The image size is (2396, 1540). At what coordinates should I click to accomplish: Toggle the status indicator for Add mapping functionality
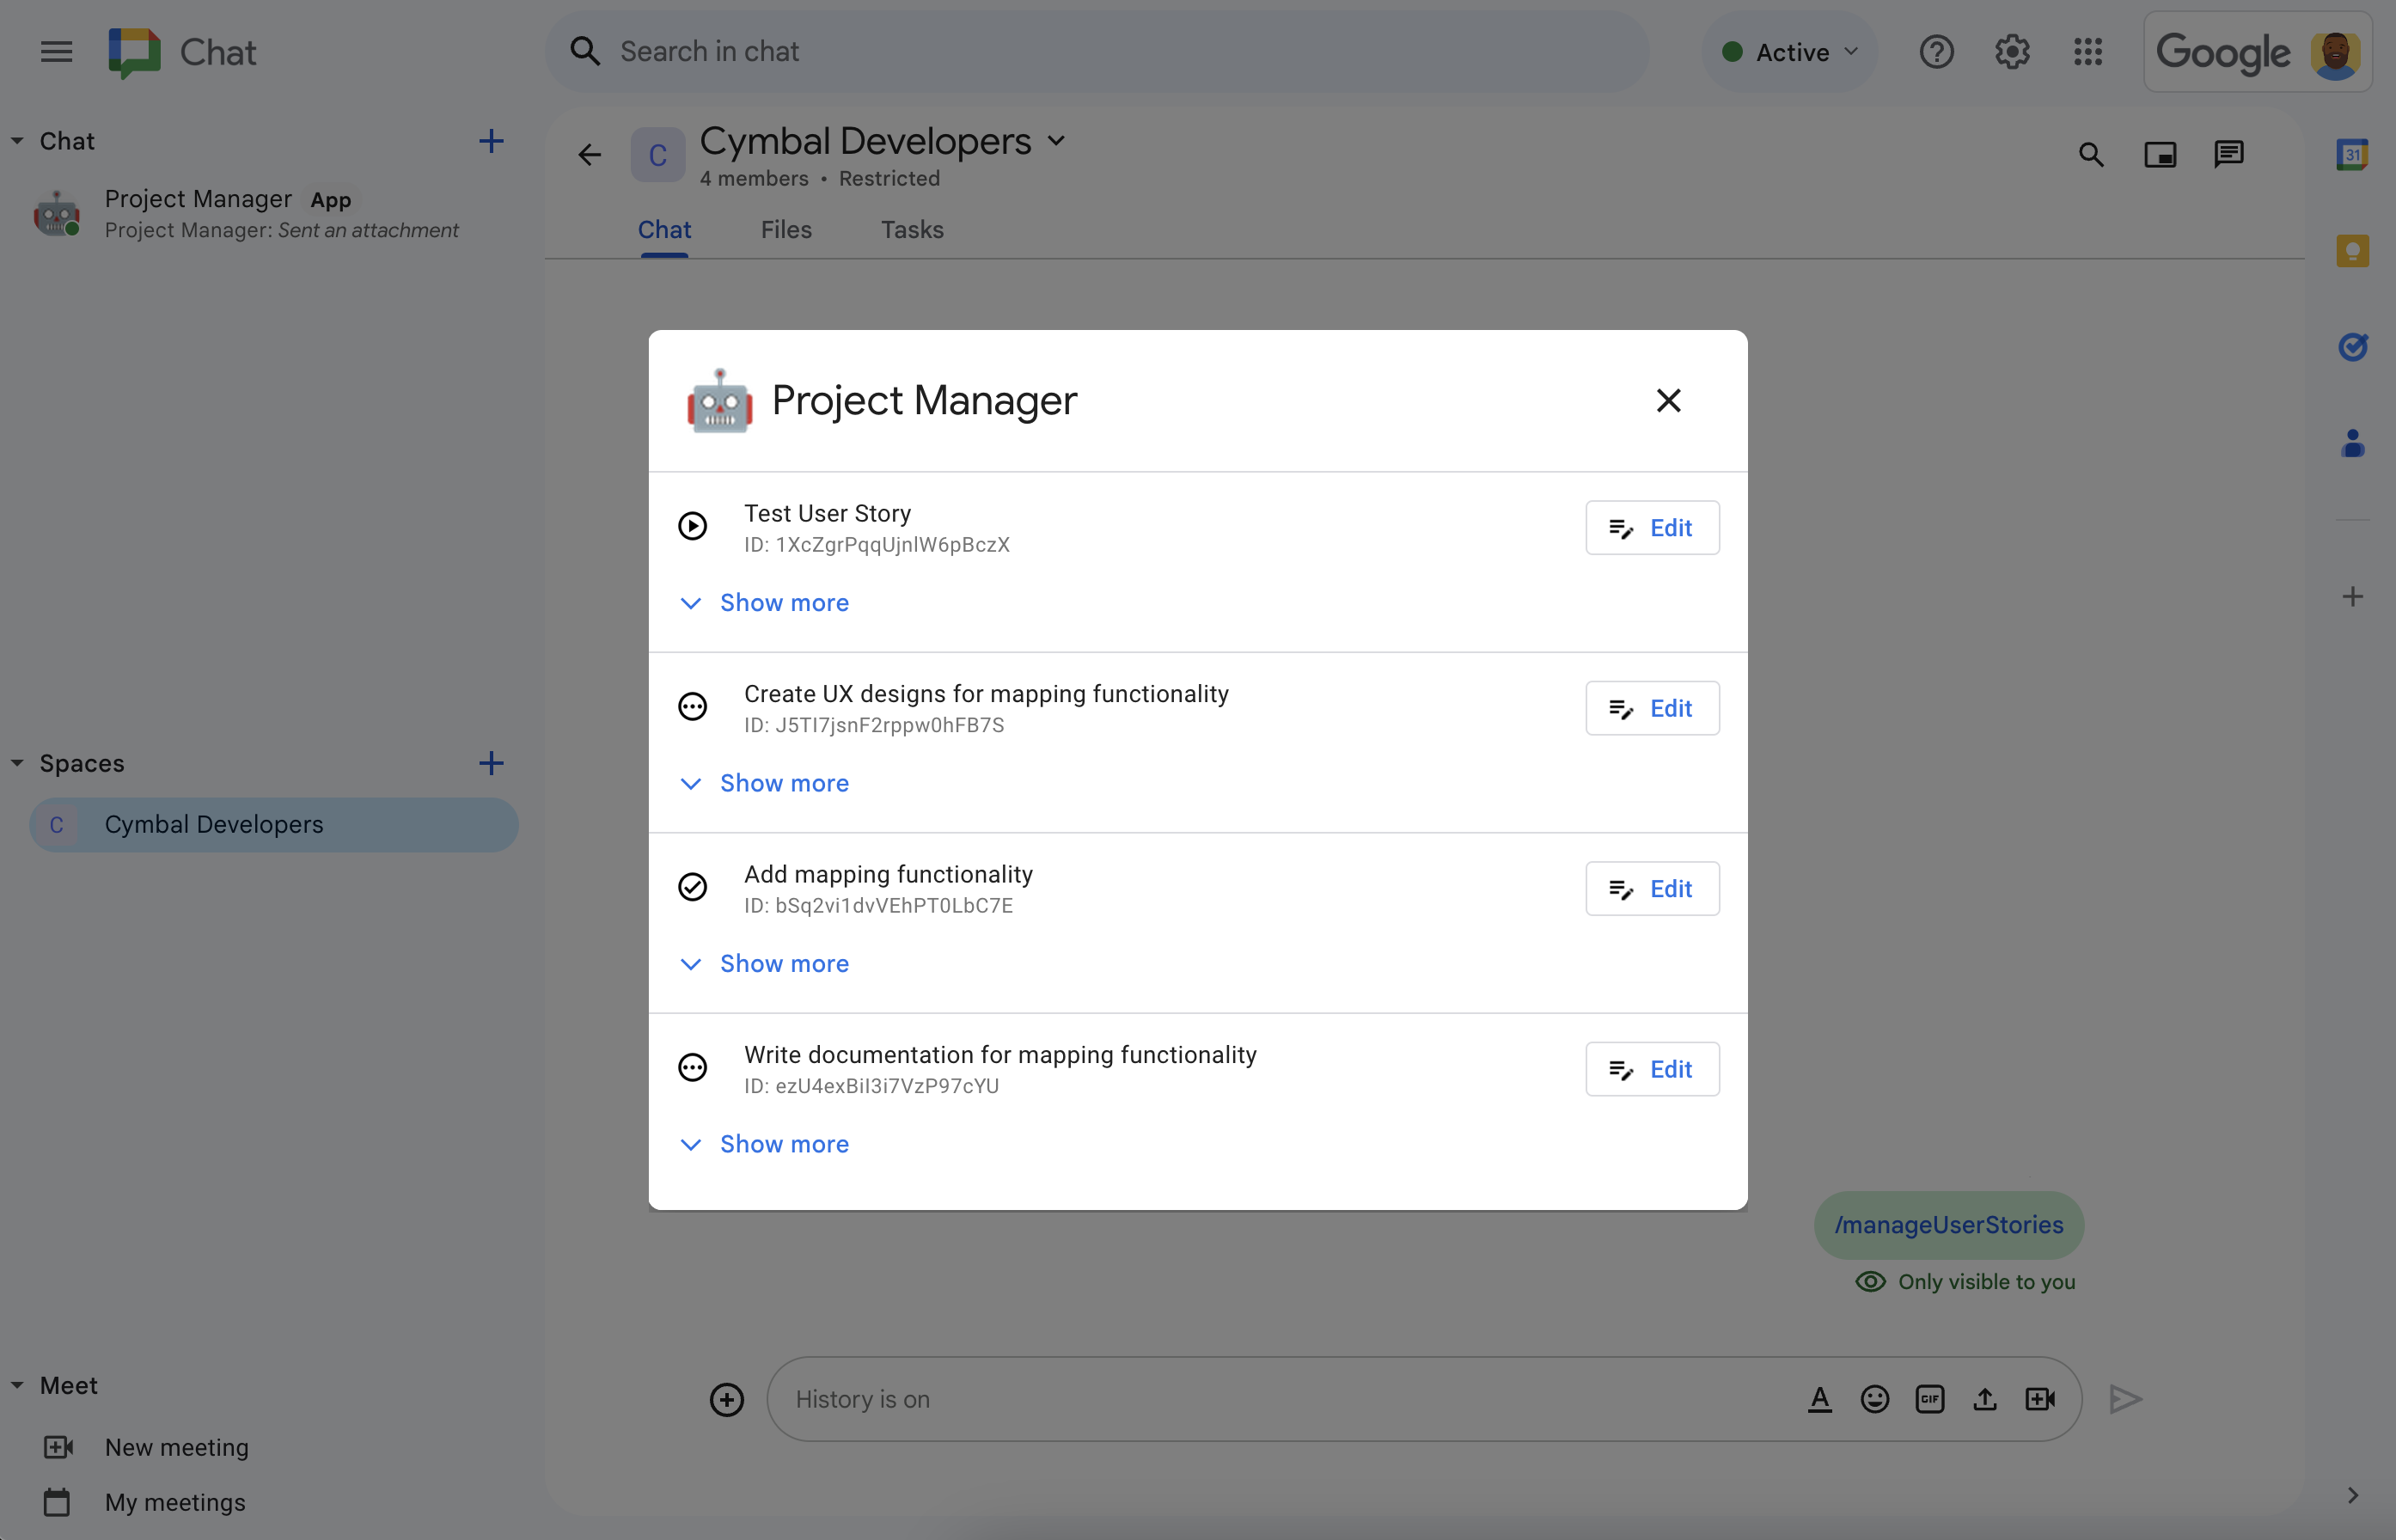695,887
